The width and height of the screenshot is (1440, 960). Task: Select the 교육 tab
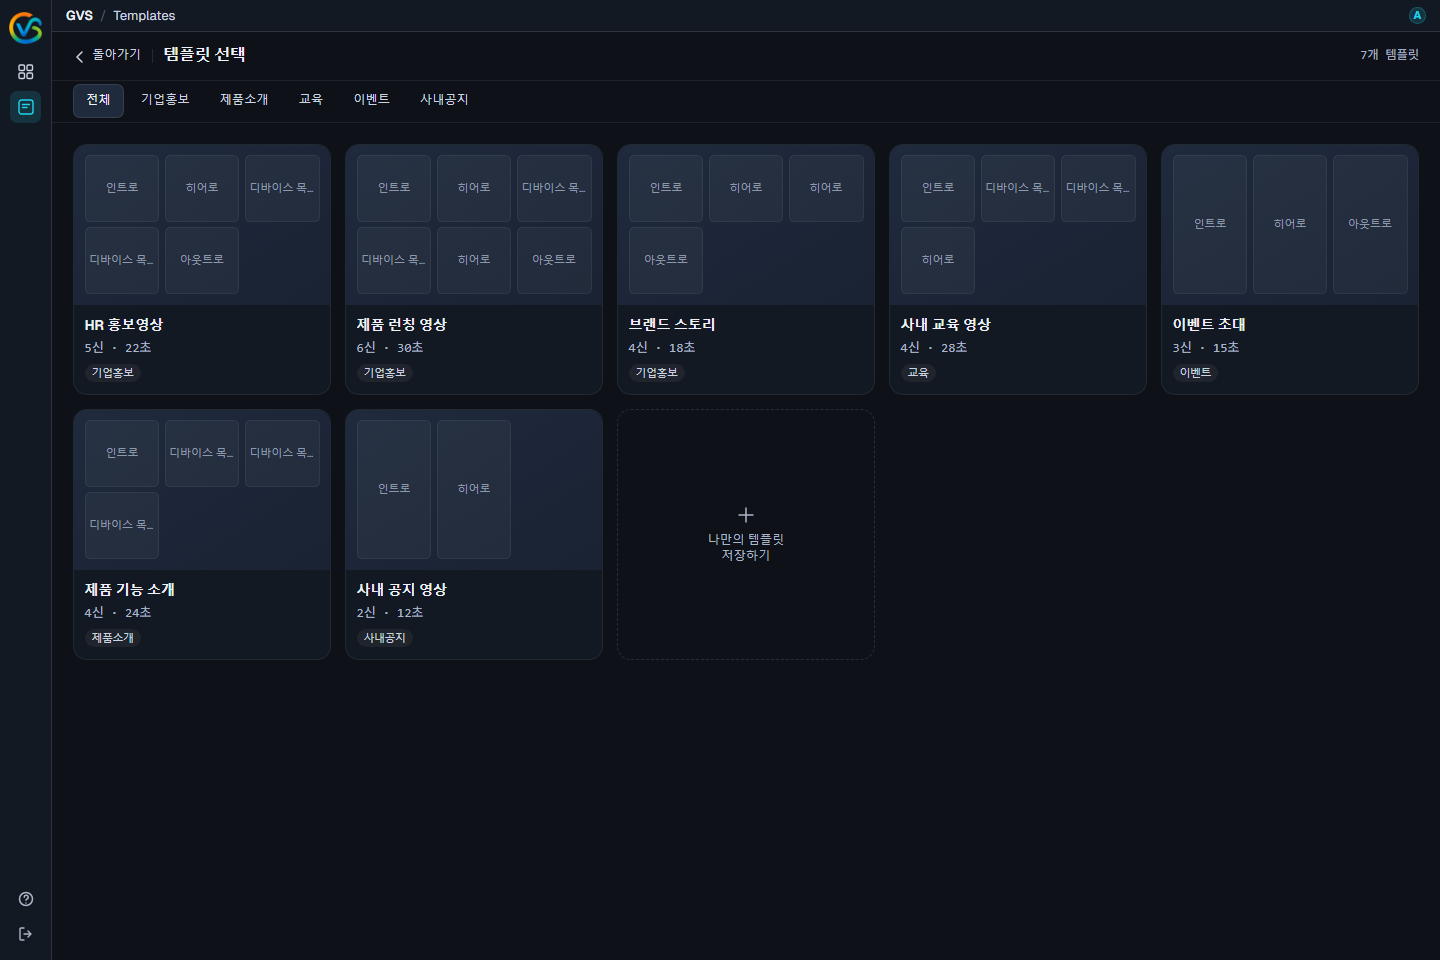click(x=311, y=100)
